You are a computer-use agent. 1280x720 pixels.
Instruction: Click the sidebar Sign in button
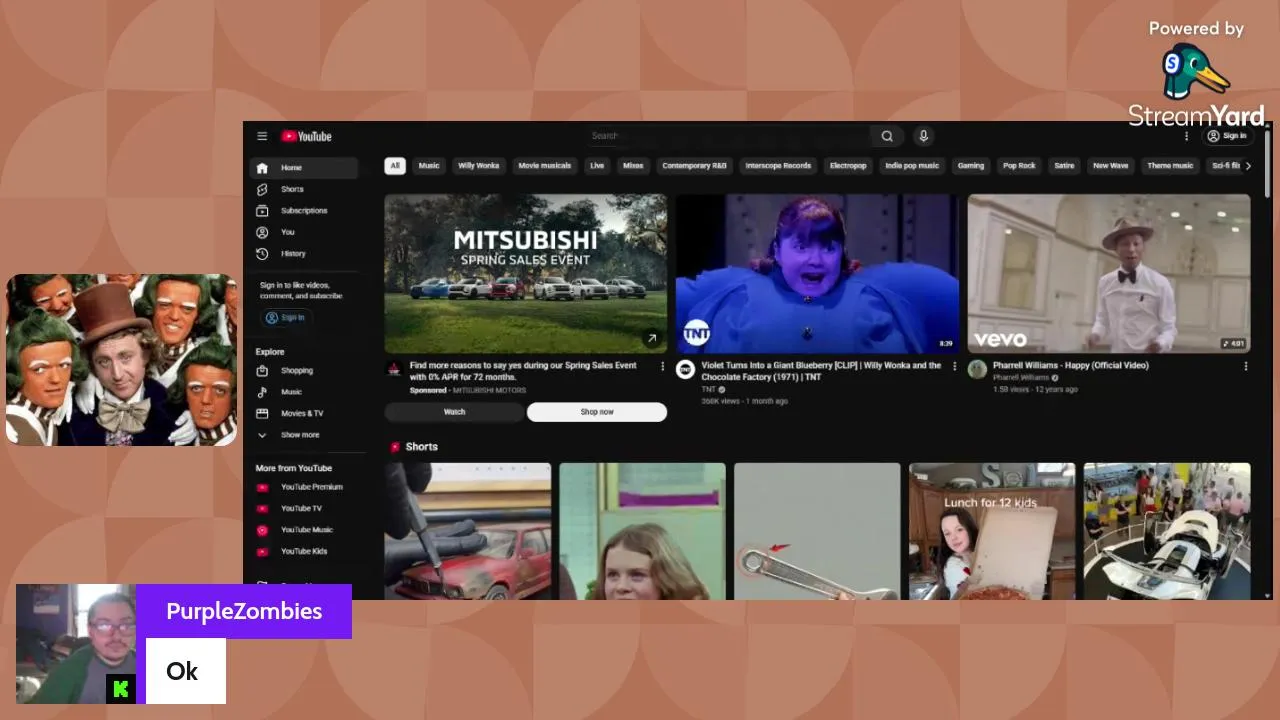(x=285, y=318)
